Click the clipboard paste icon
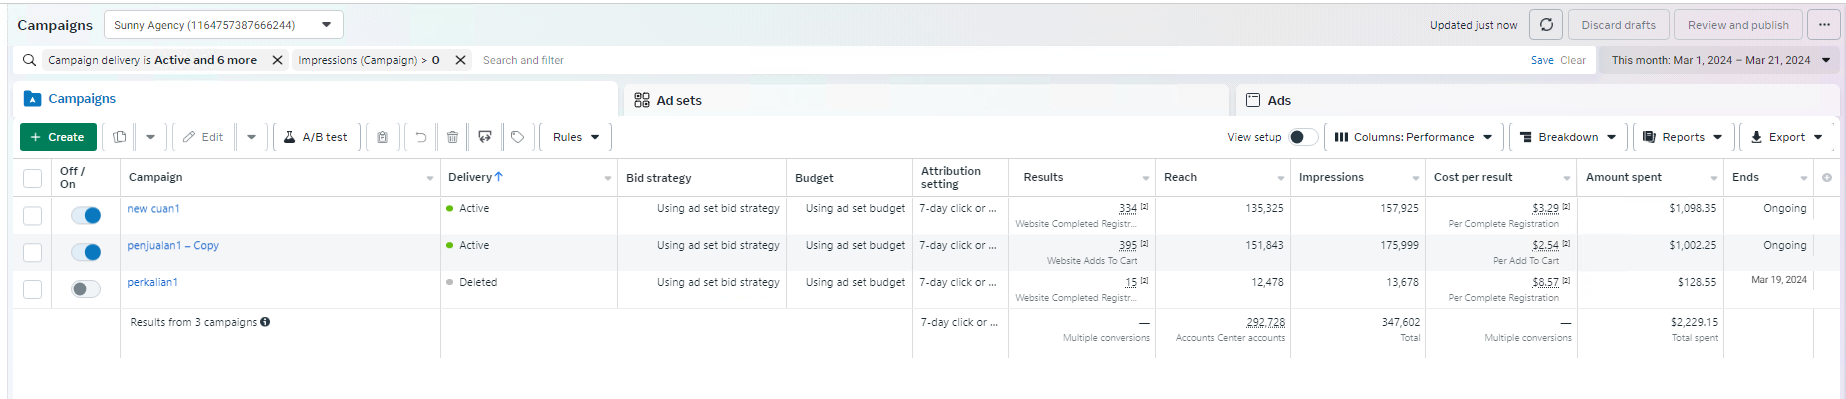The width and height of the screenshot is (1846, 399). click(382, 137)
